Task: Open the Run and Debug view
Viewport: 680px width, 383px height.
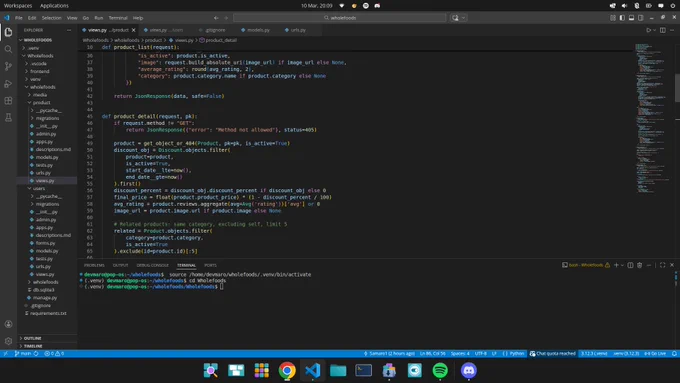Action: (x=8, y=83)
